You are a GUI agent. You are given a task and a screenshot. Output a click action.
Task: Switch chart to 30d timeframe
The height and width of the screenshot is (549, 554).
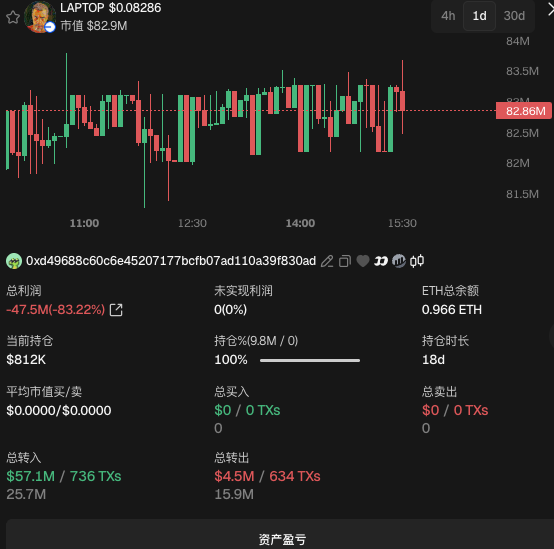(x=514, y=16)
